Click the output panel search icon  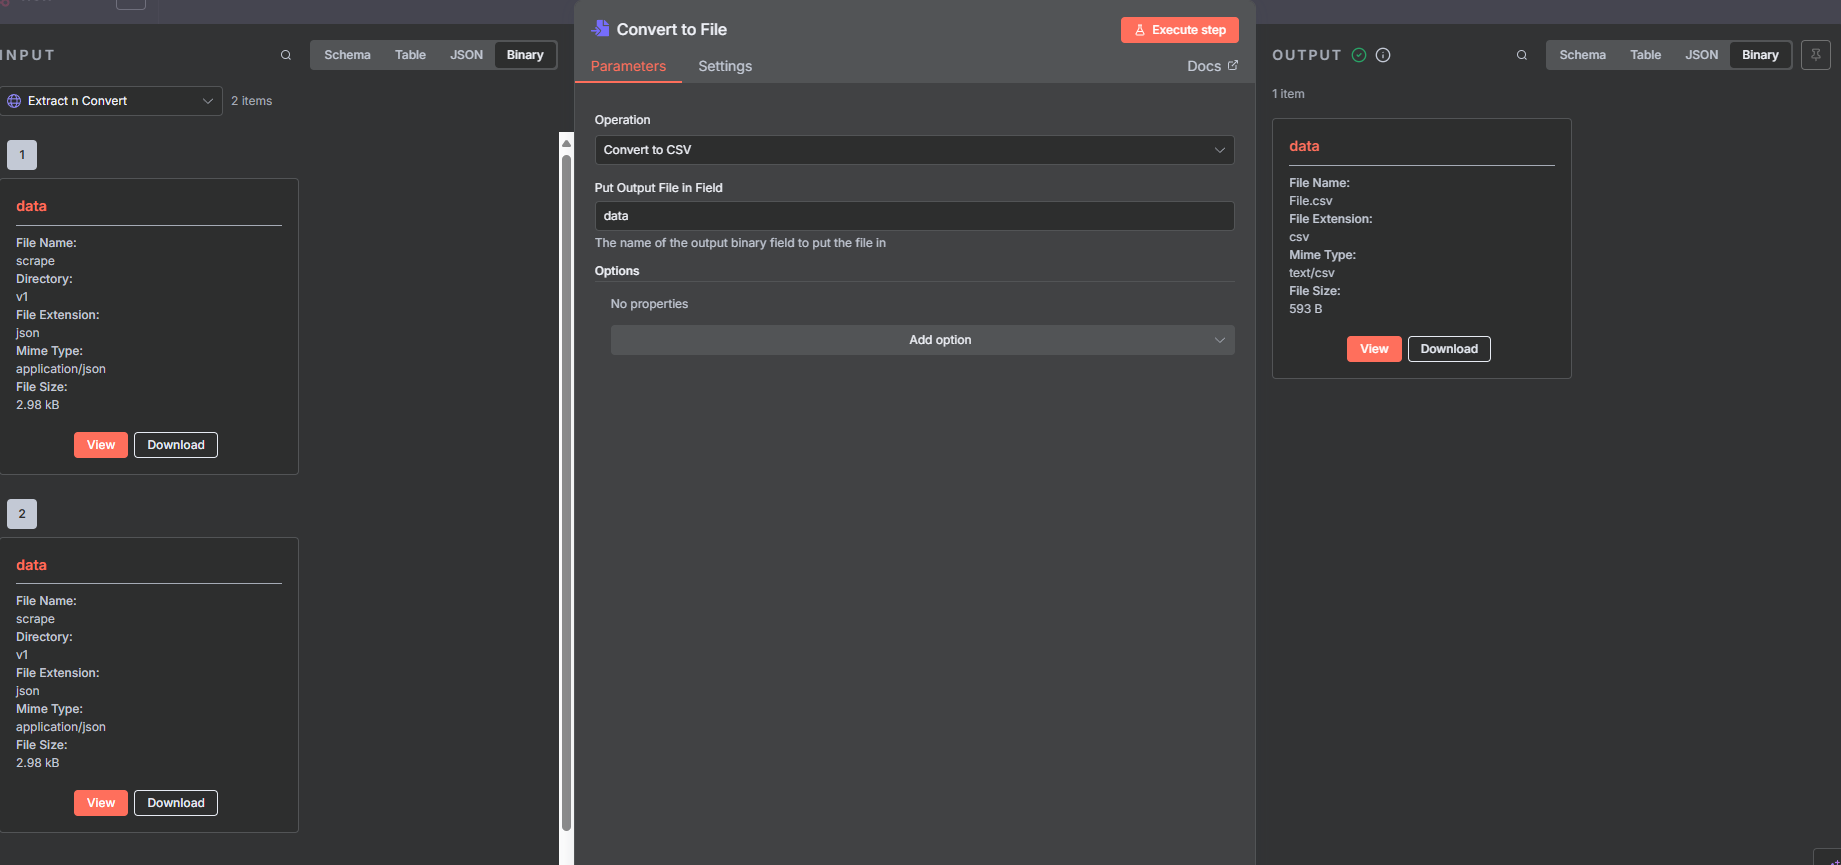tap(1521, 55)
